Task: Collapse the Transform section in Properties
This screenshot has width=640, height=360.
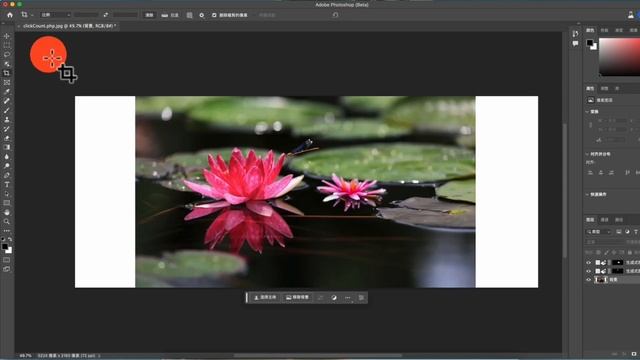Action: pyautogui.click(x=587, y=111)
